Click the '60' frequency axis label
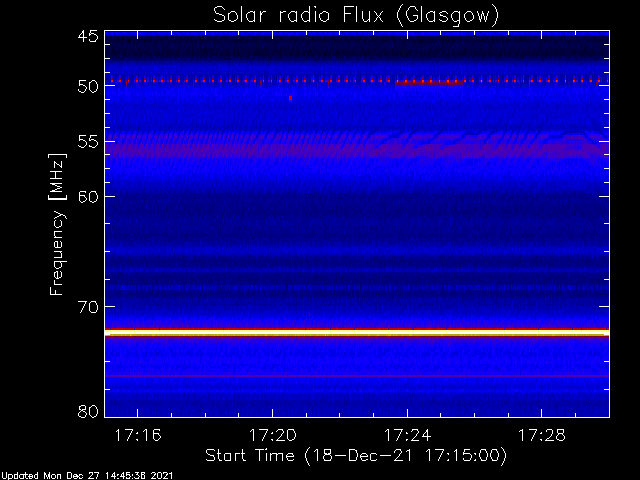This screenshot has width=640, height=480. pos(88,197)
